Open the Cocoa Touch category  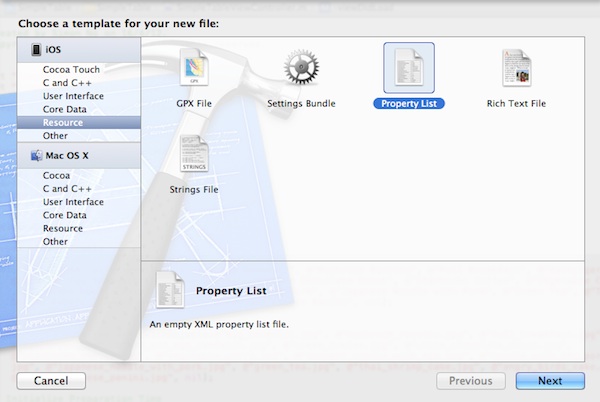[x=72, y=70]
